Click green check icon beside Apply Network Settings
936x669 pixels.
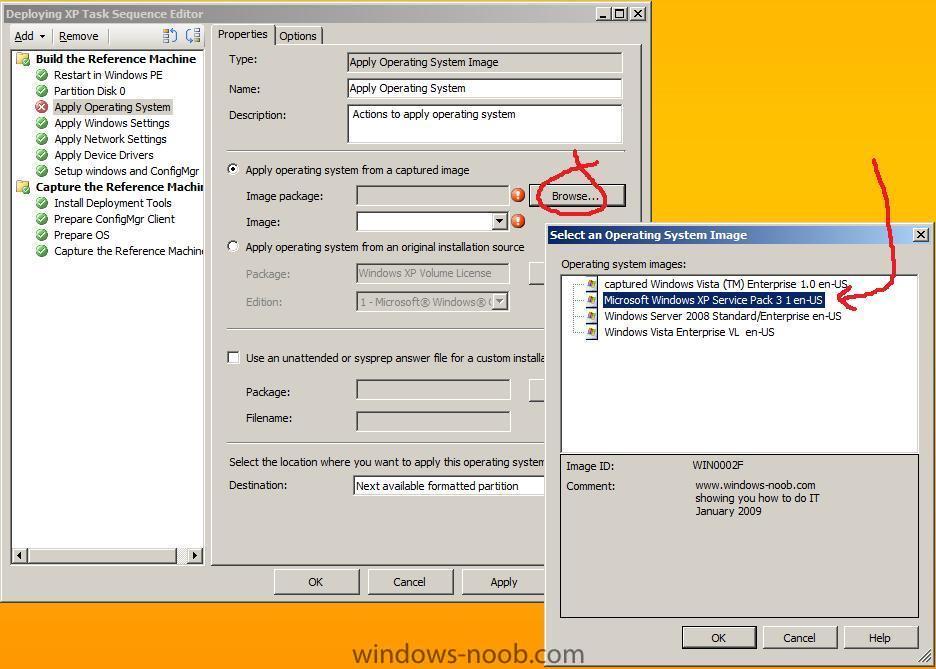pyautogui.click(x=42, y=139)
